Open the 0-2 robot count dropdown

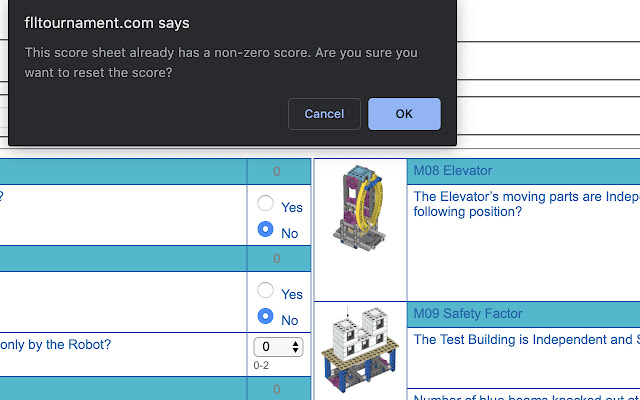(277, 347)
